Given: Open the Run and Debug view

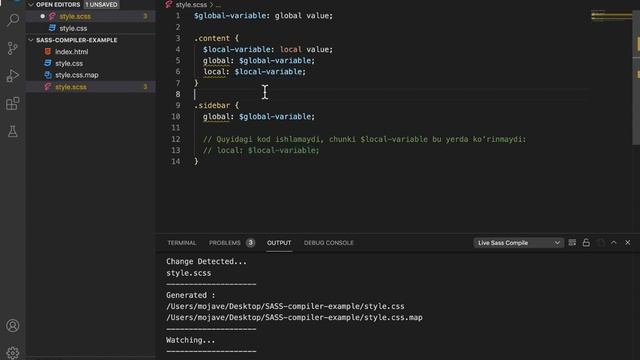Looking at the screenshot, I should pos(13,76).
